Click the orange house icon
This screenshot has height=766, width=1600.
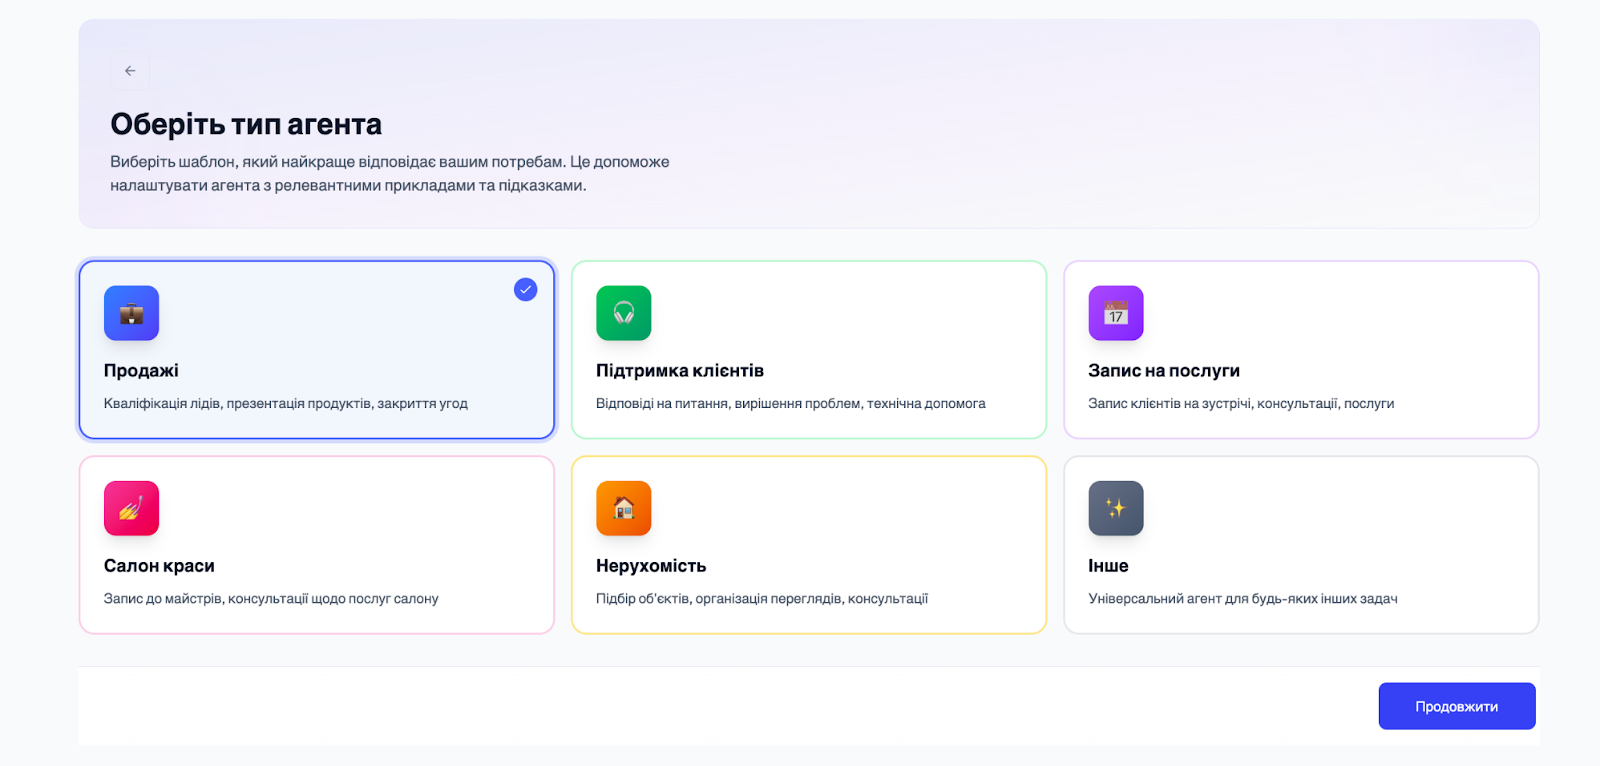click(623, 508)
